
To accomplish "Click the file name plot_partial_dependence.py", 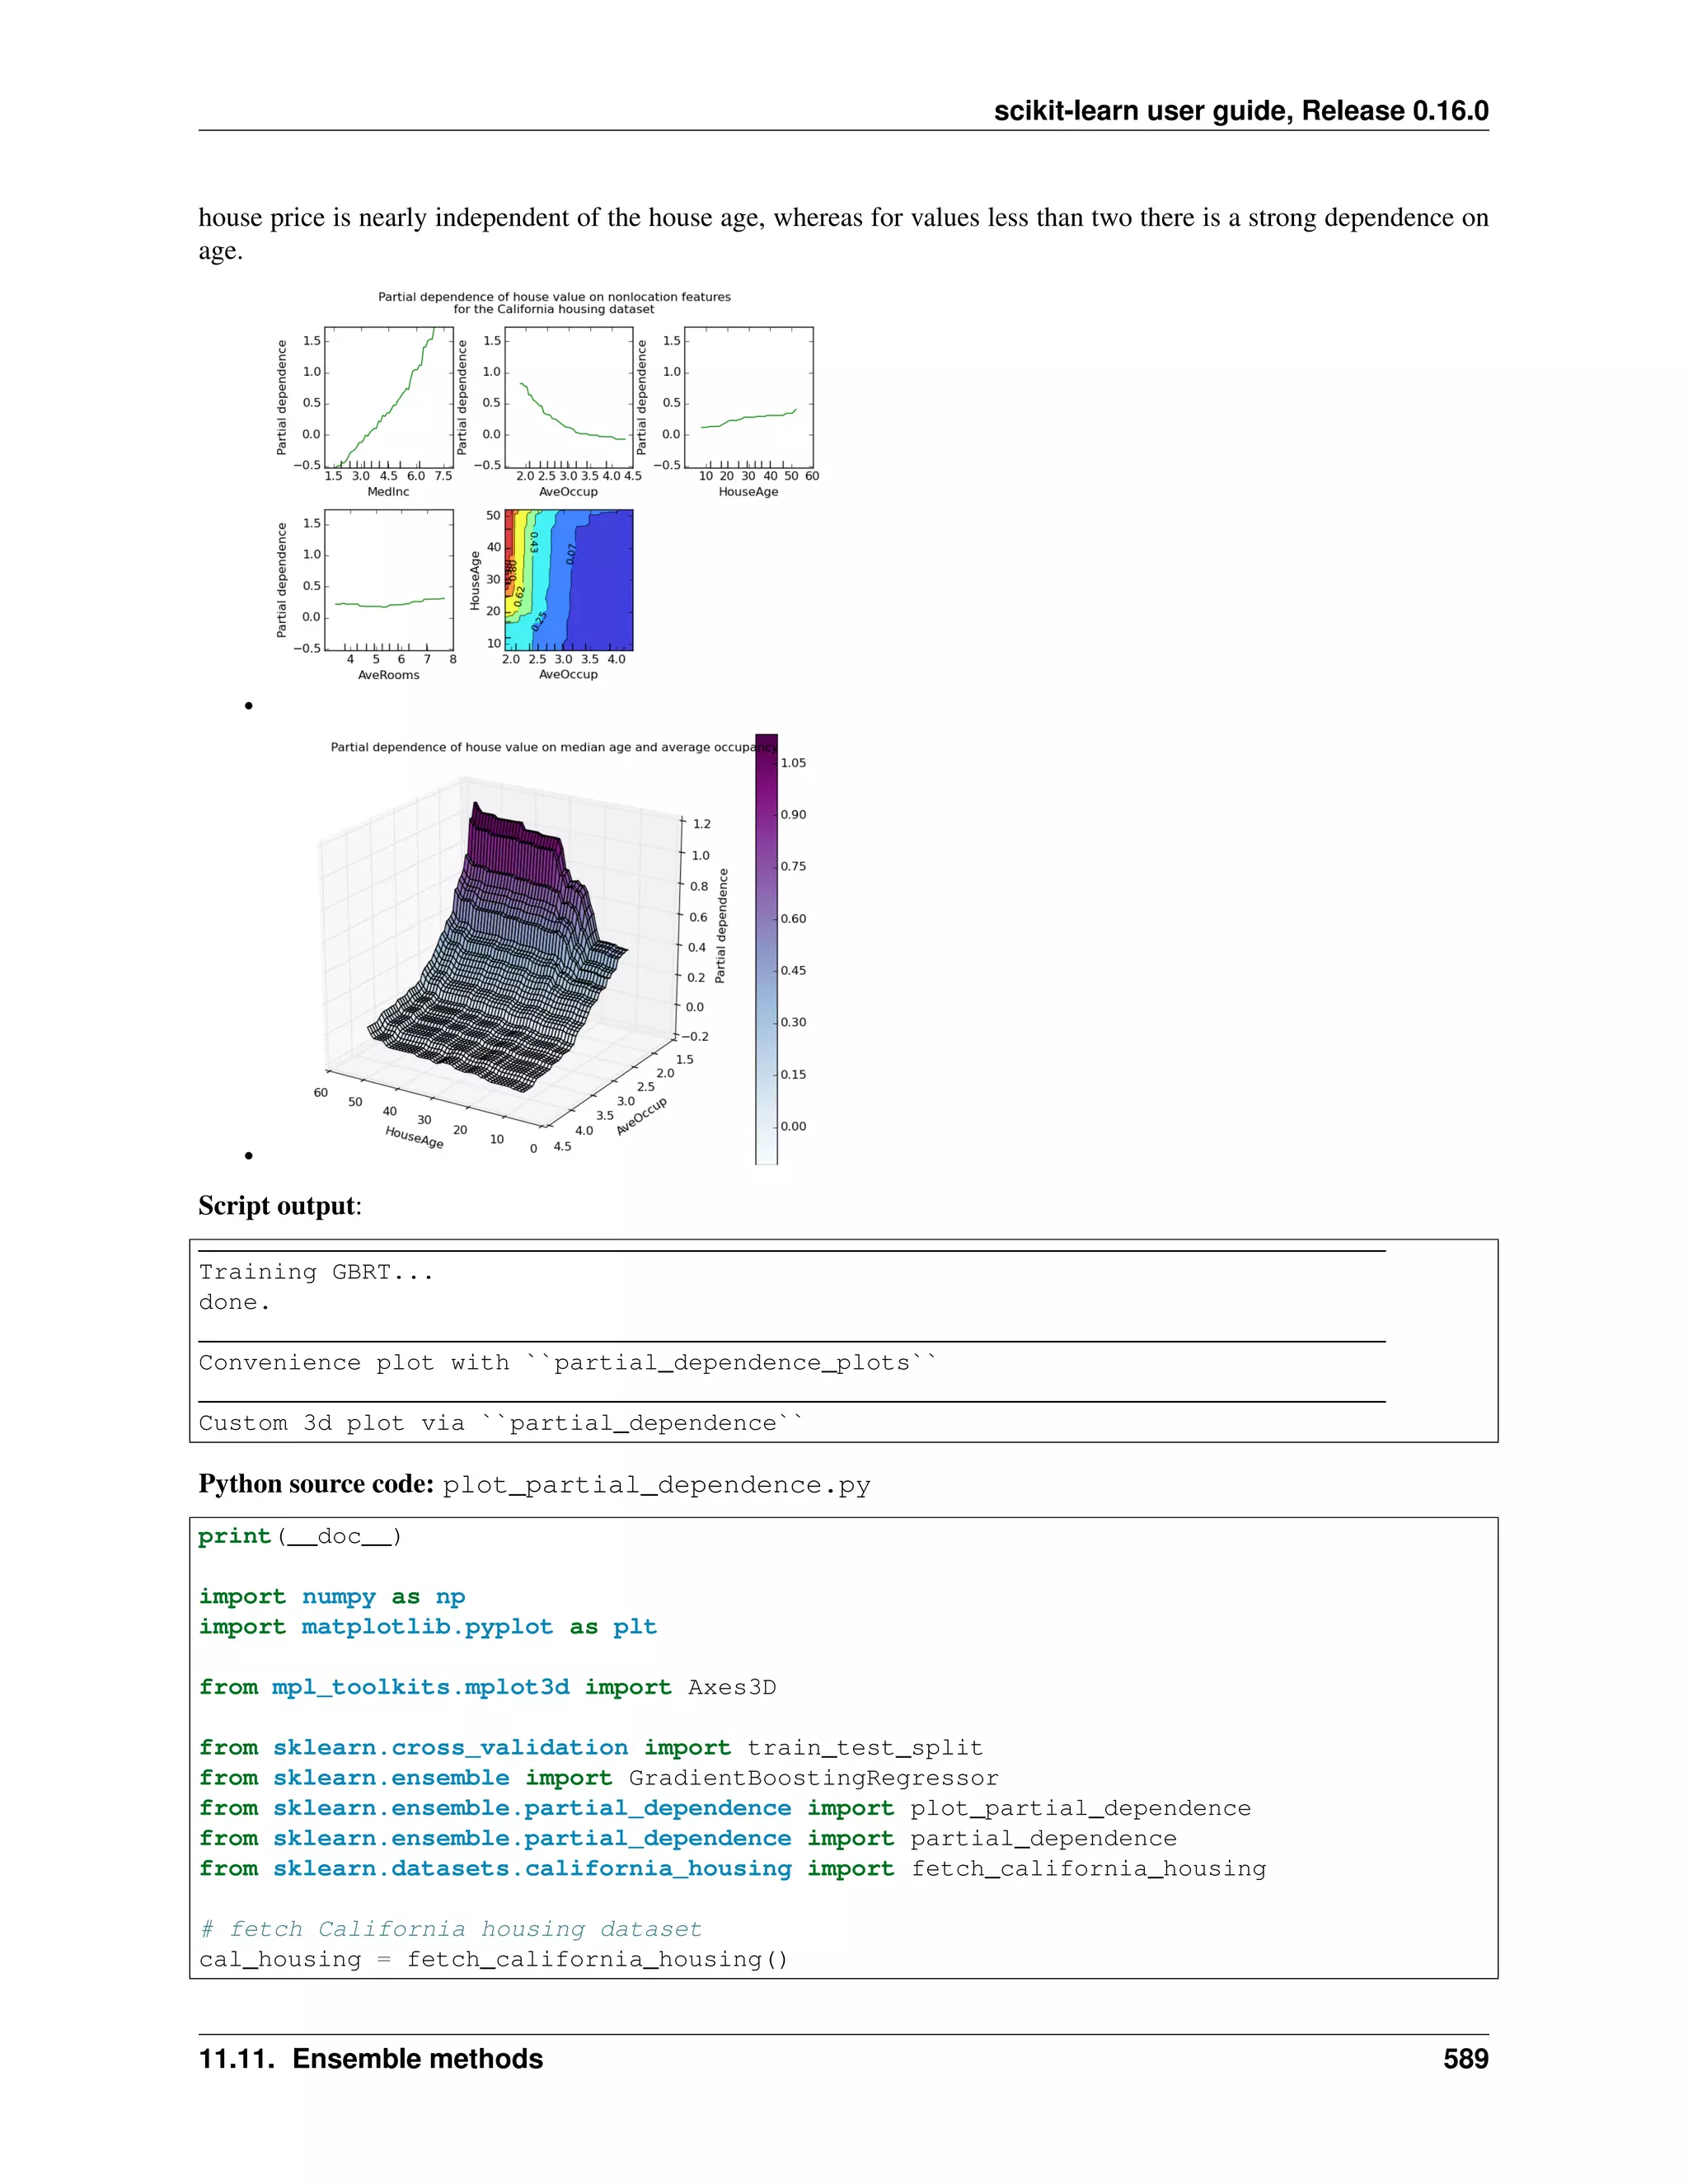I will click(x=657, y=1485).
